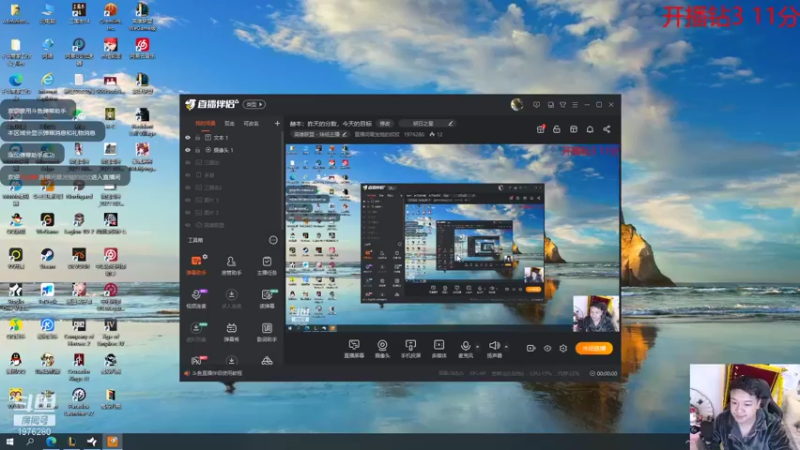This screenshot has height=450, width=800.
Task: Open the 斗鱼直播伴侣使用教程 tutorial link
Action: (x=217, y=373)
